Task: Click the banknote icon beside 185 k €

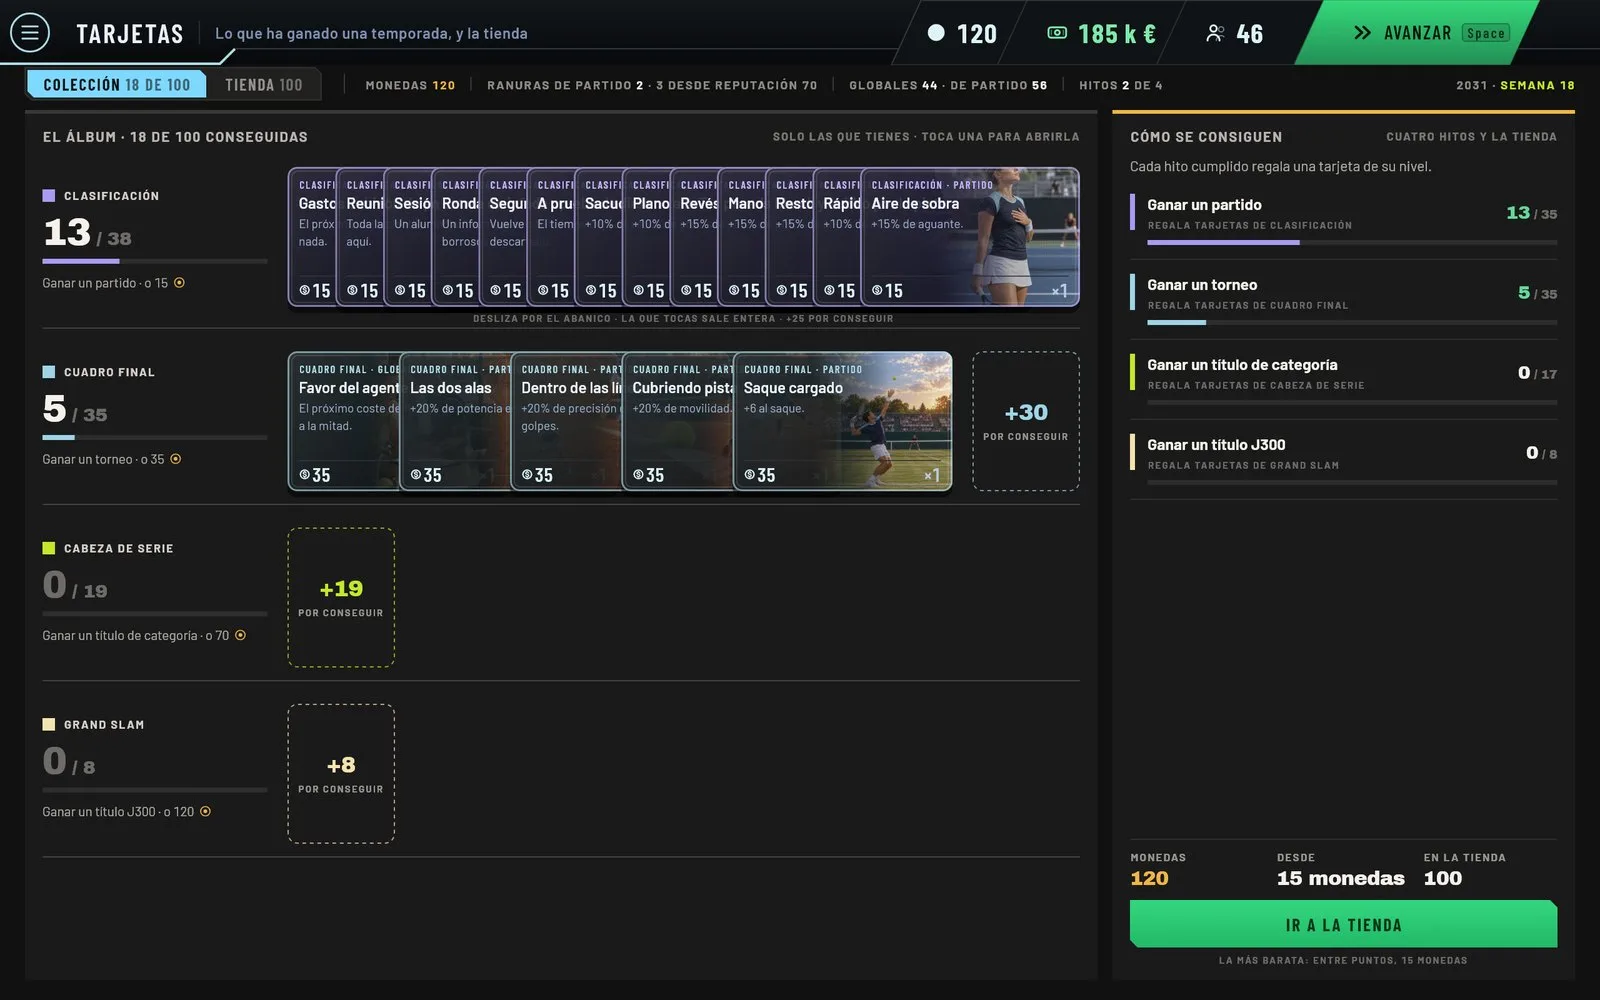Action: [x=1057, y=33]
